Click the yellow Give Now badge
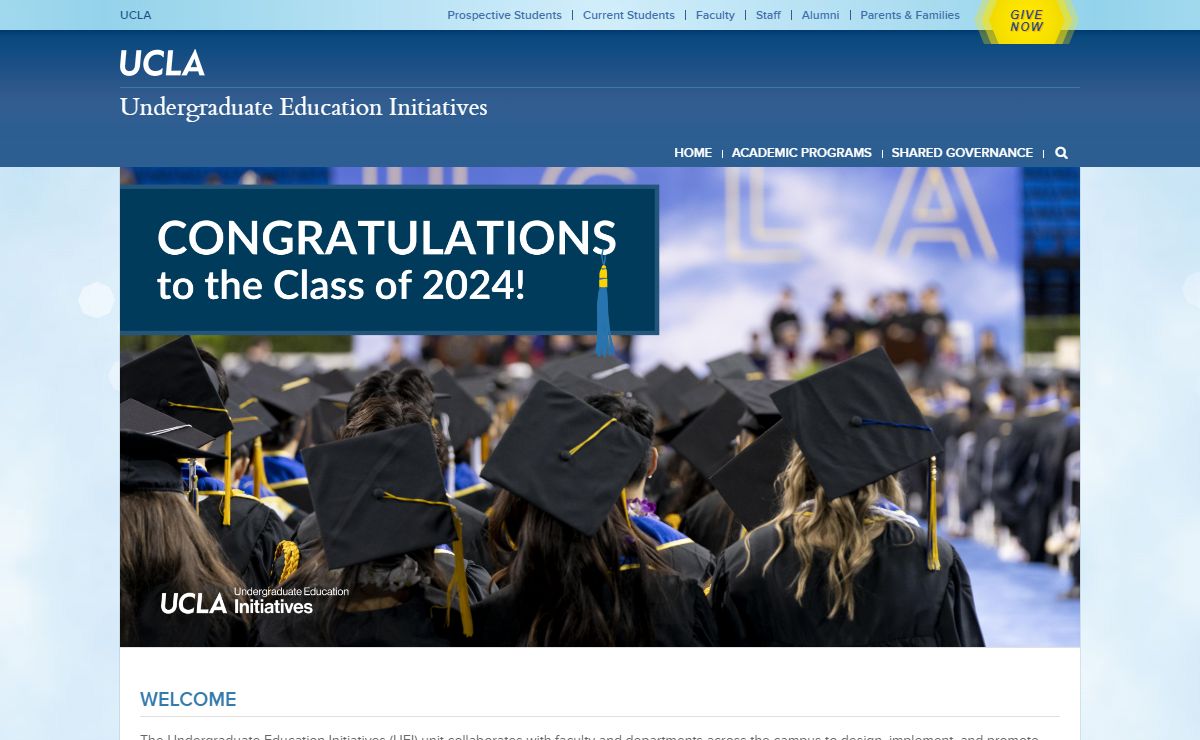1200x740 pixels. click(1026, 21)
